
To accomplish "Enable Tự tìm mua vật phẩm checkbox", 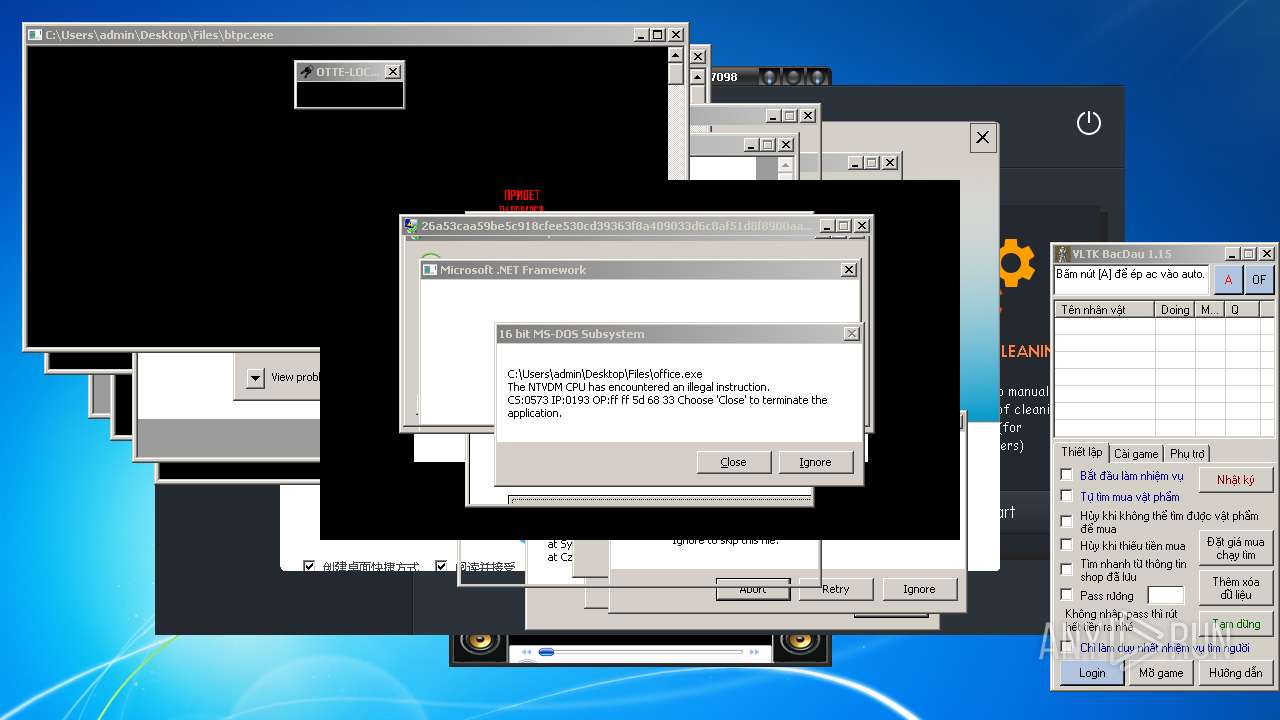I will 1067,495.
